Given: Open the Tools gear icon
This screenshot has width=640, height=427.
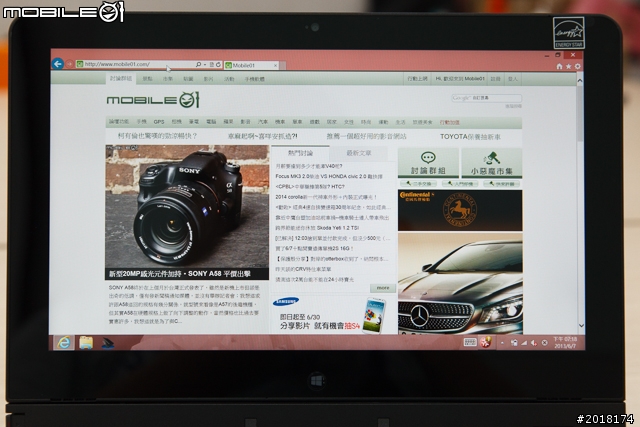Looking at the screenshot, I should tap(578, 66).
